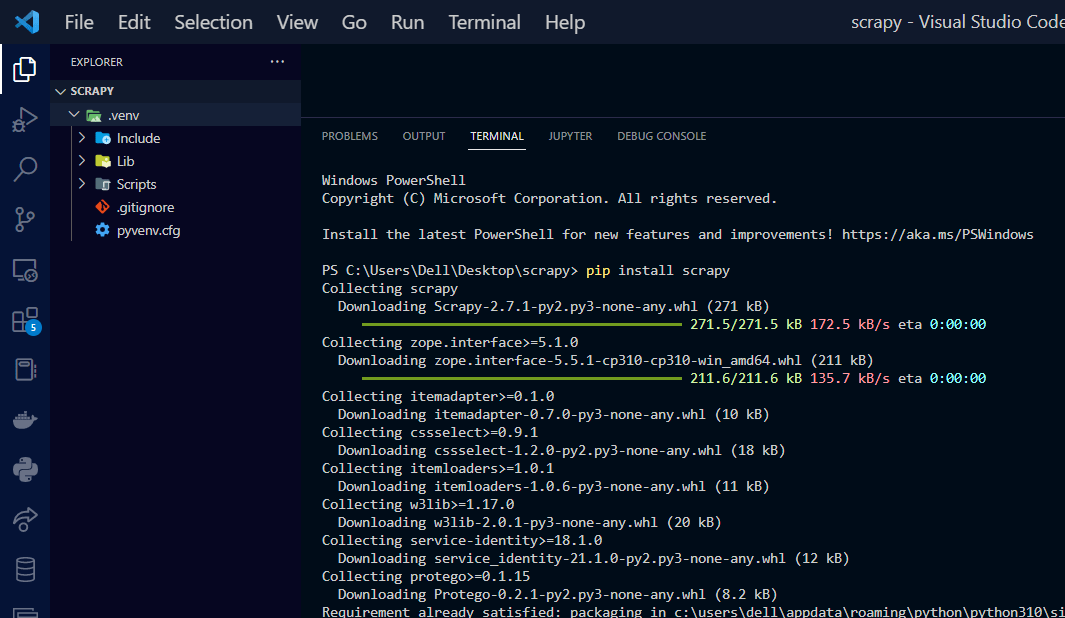
Task: Switch to the PROBLEMS panel tab
Action: (x=350, y=137)
